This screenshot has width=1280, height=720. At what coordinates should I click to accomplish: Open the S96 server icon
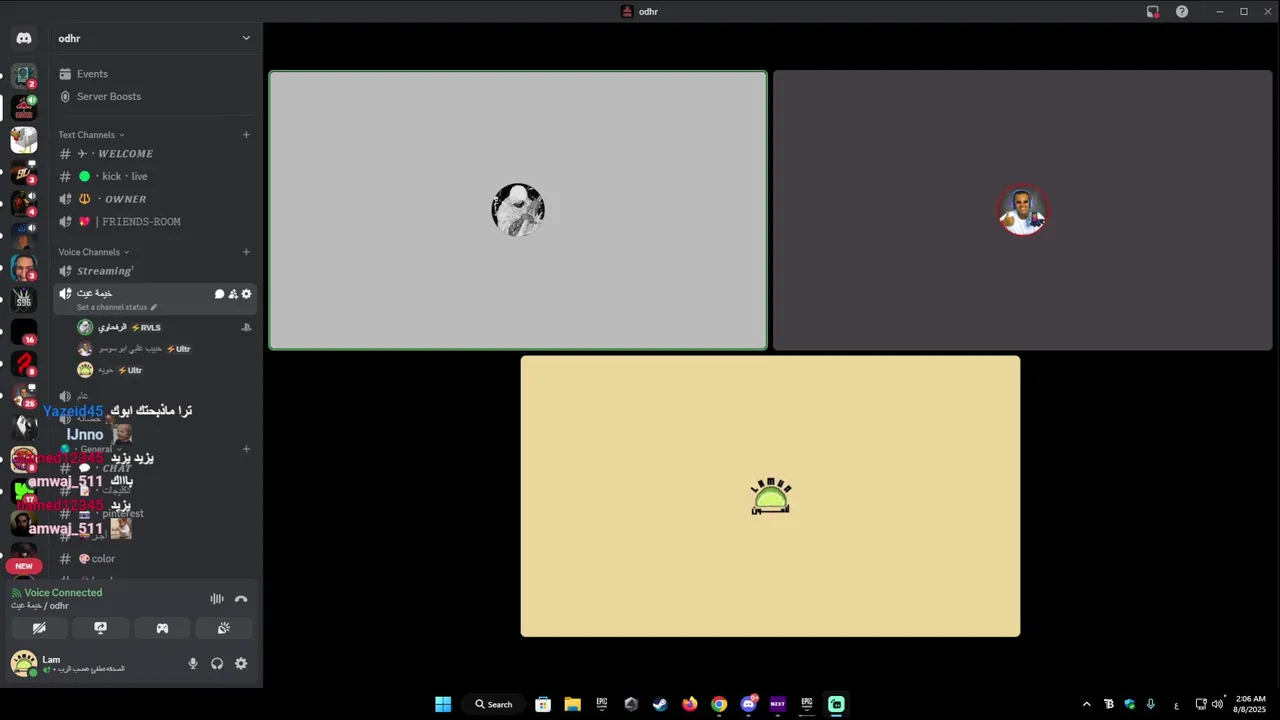click(x=24, y=299)
